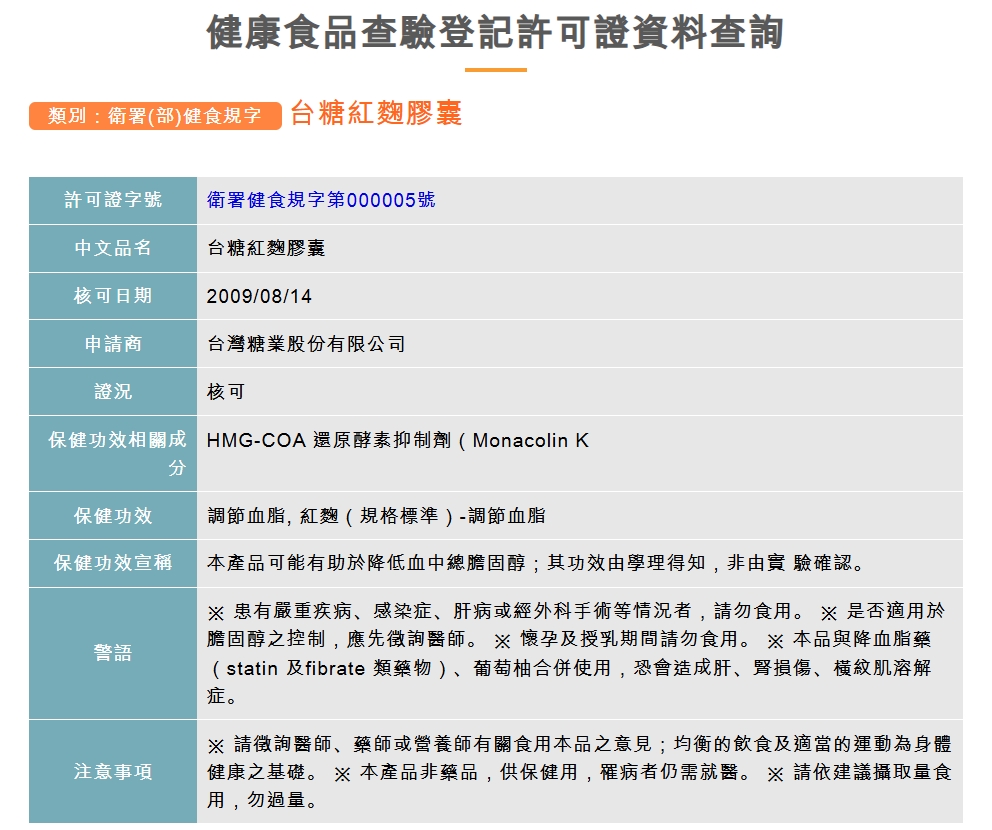This screenshot has width=992, height=830.
Task: Click the 台糖紅麴膠囊 value in the table
Action: click(266, 248)
